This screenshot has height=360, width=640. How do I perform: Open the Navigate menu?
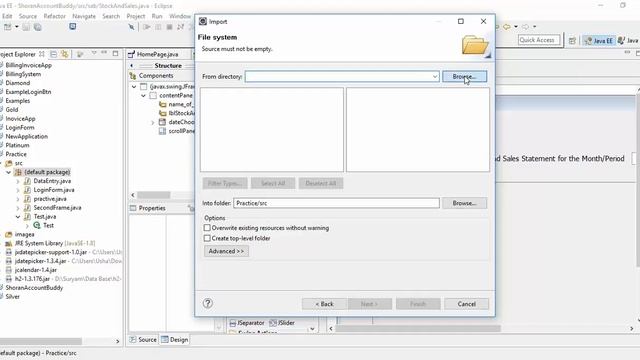click(x=84, y=16)
